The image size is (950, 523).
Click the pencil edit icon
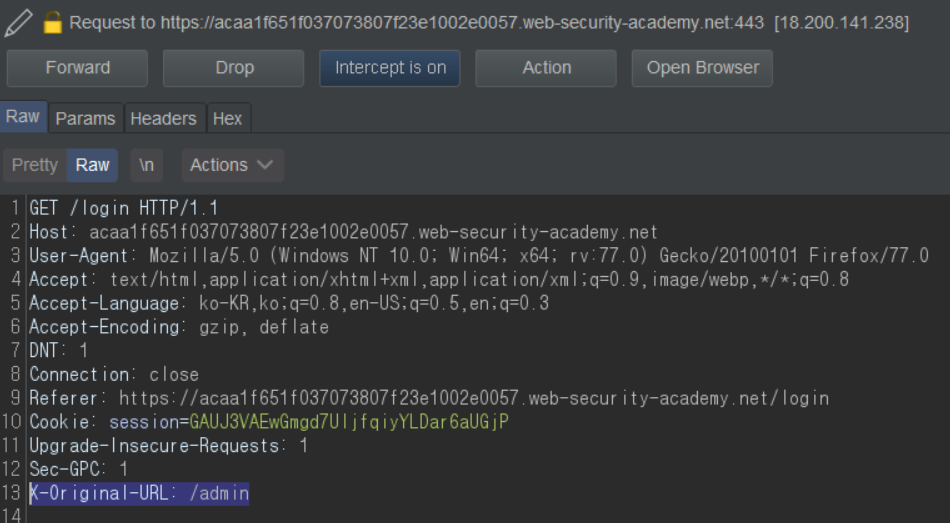click(19, 21)
